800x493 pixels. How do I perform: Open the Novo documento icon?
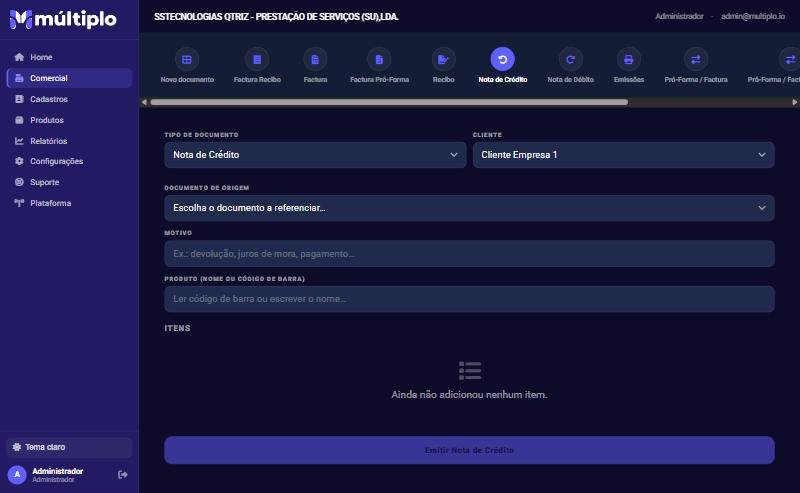tap(187, 60)
